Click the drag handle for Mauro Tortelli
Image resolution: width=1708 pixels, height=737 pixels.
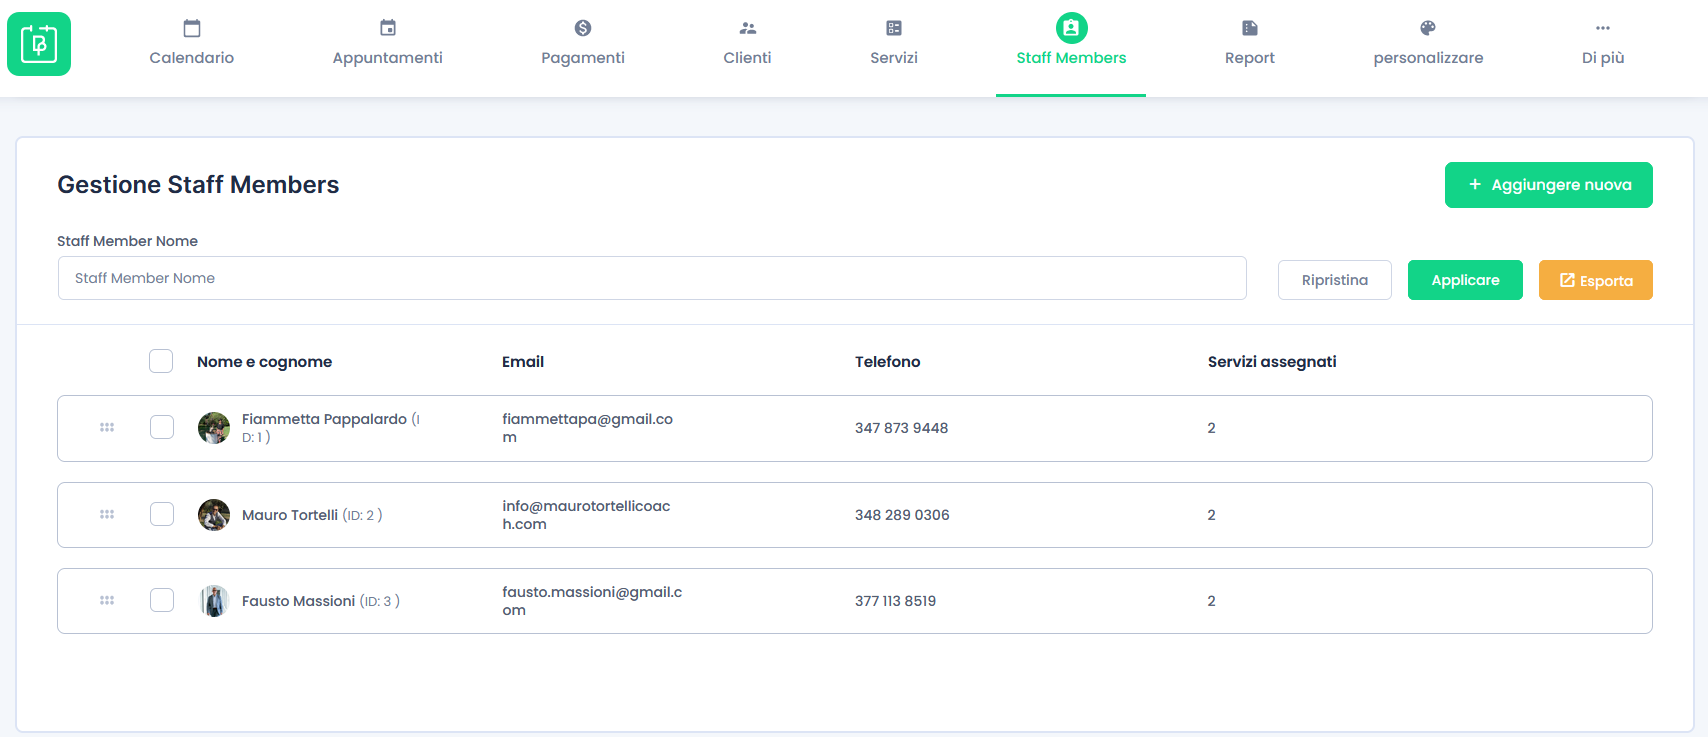click(x=107, y=514)
